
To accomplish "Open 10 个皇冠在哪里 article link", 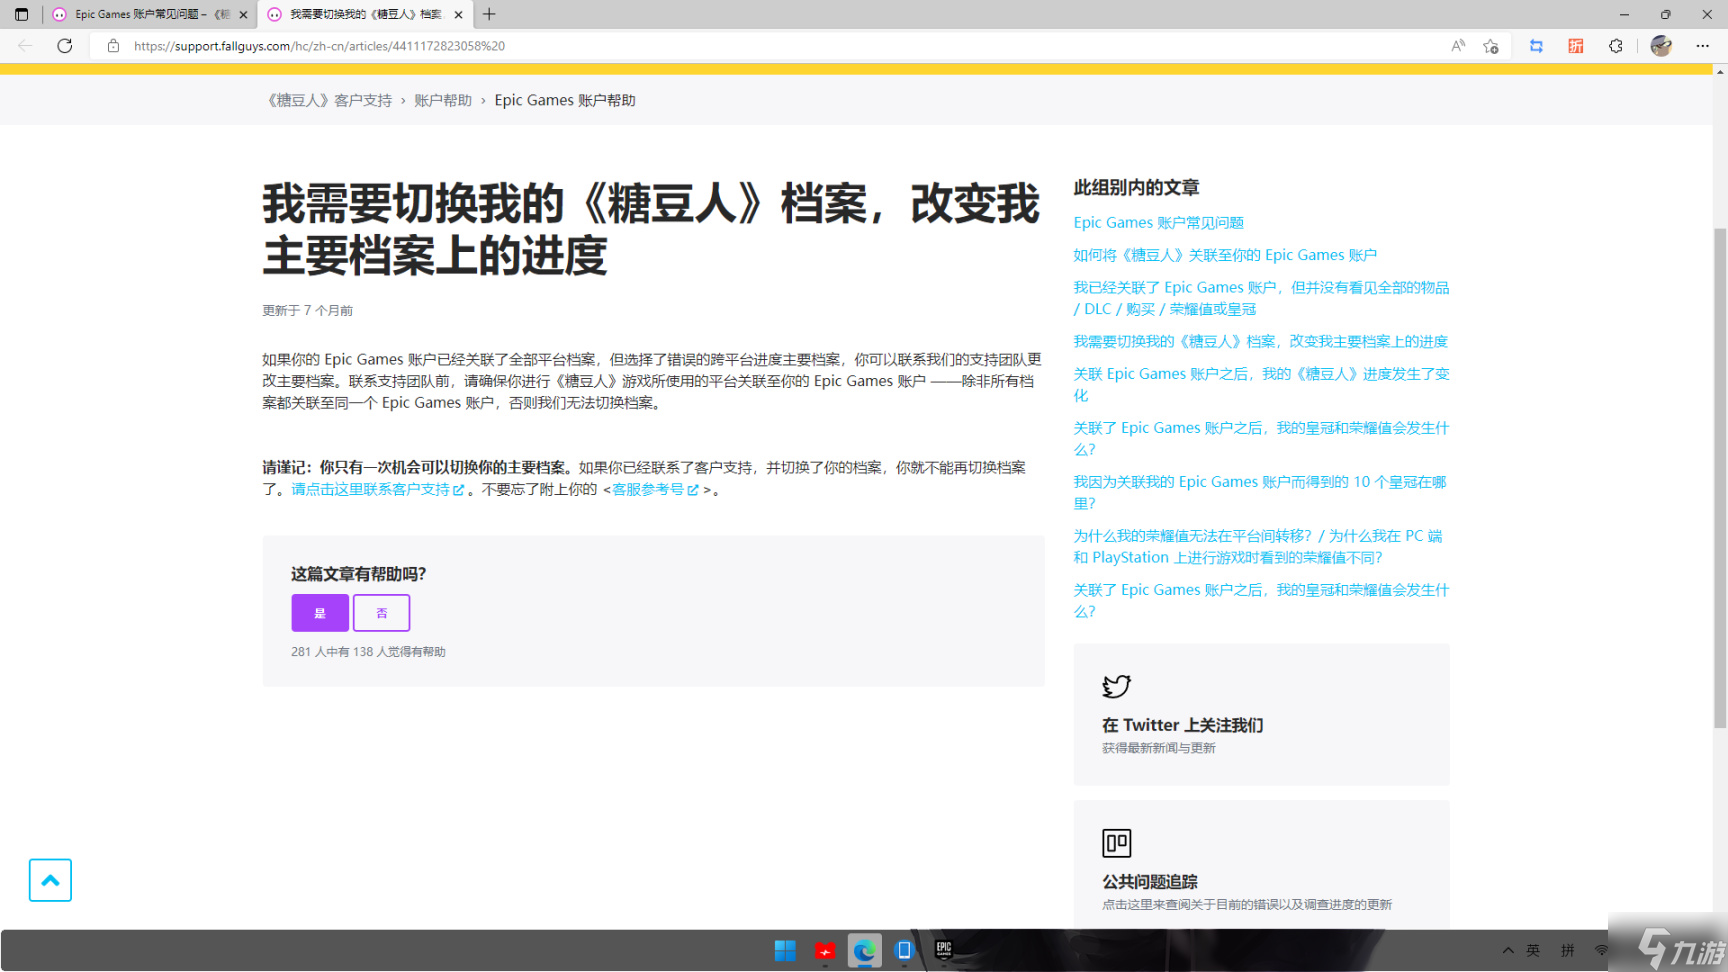I will pos(1260,492).
